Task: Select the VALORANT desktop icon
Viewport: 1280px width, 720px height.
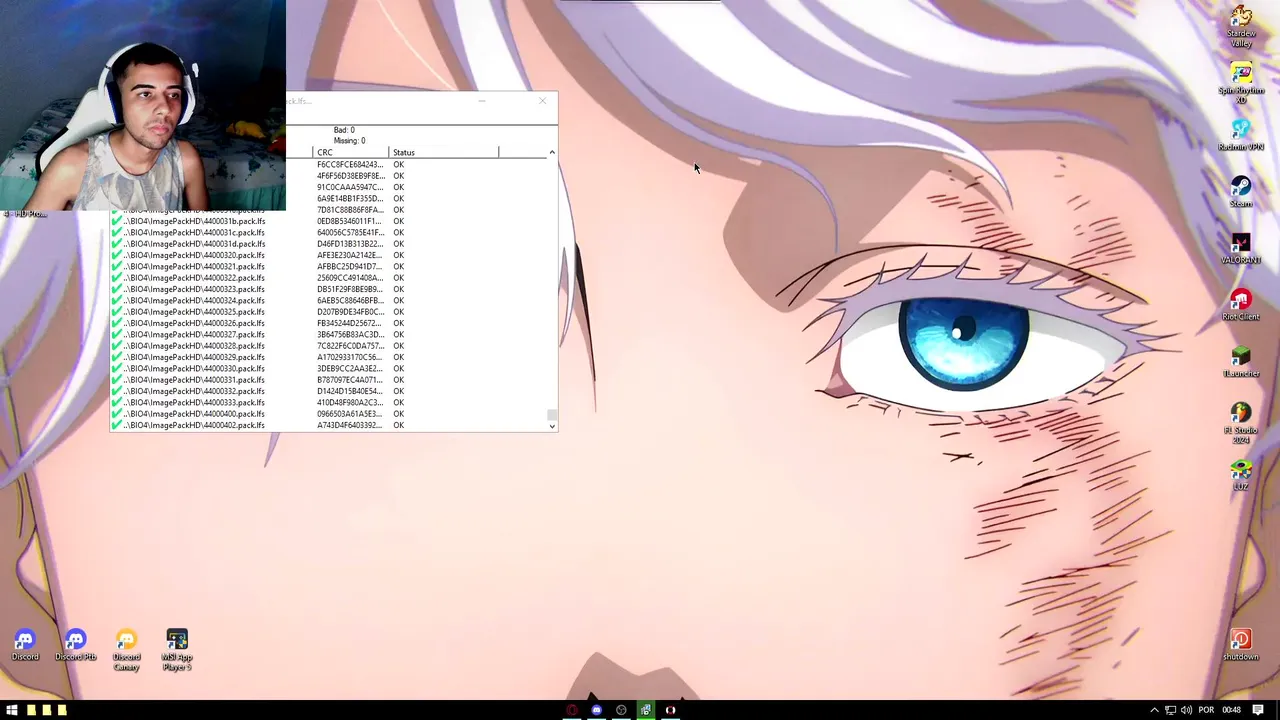Action: (x=1241, y=249)
